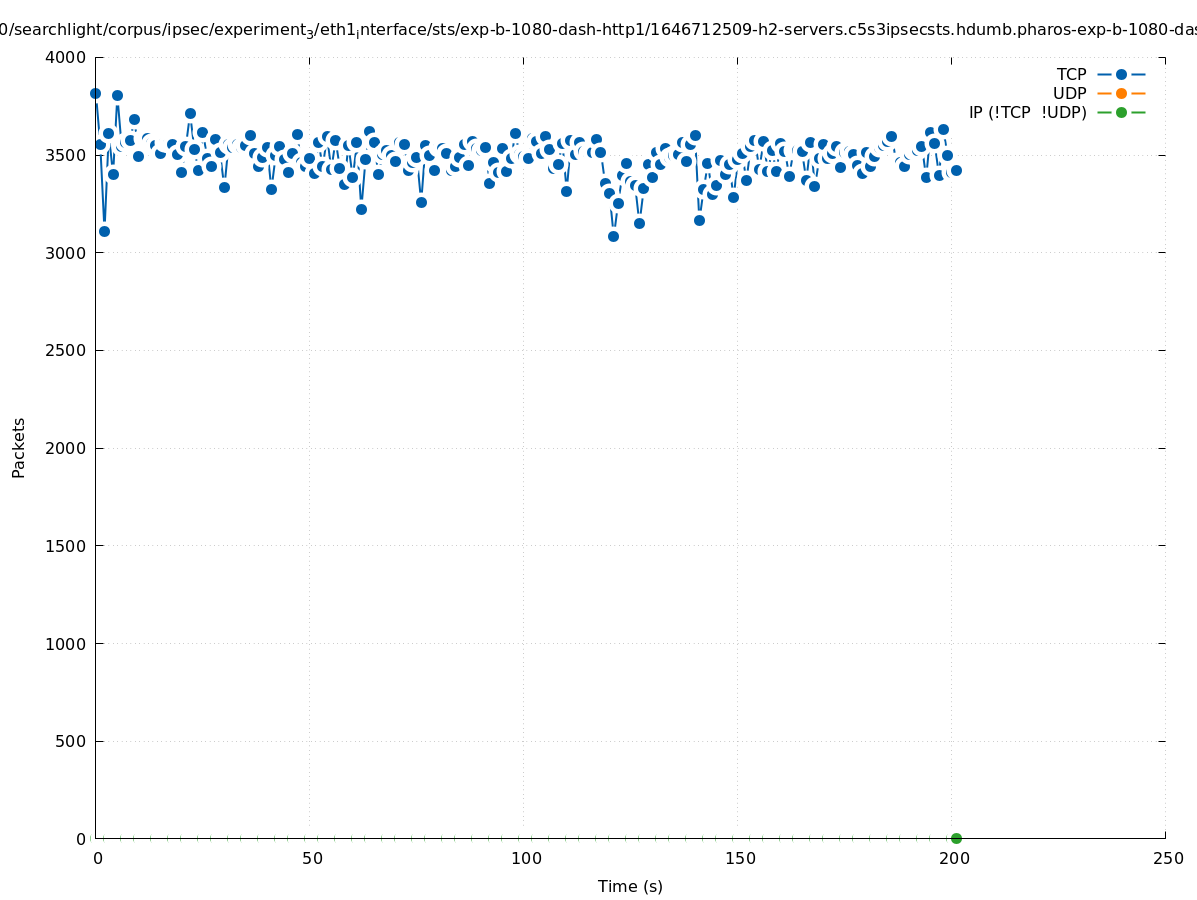Click the 100 x-axis tick label
This screenshot has width=1197, height=900.
click(526, 858)
